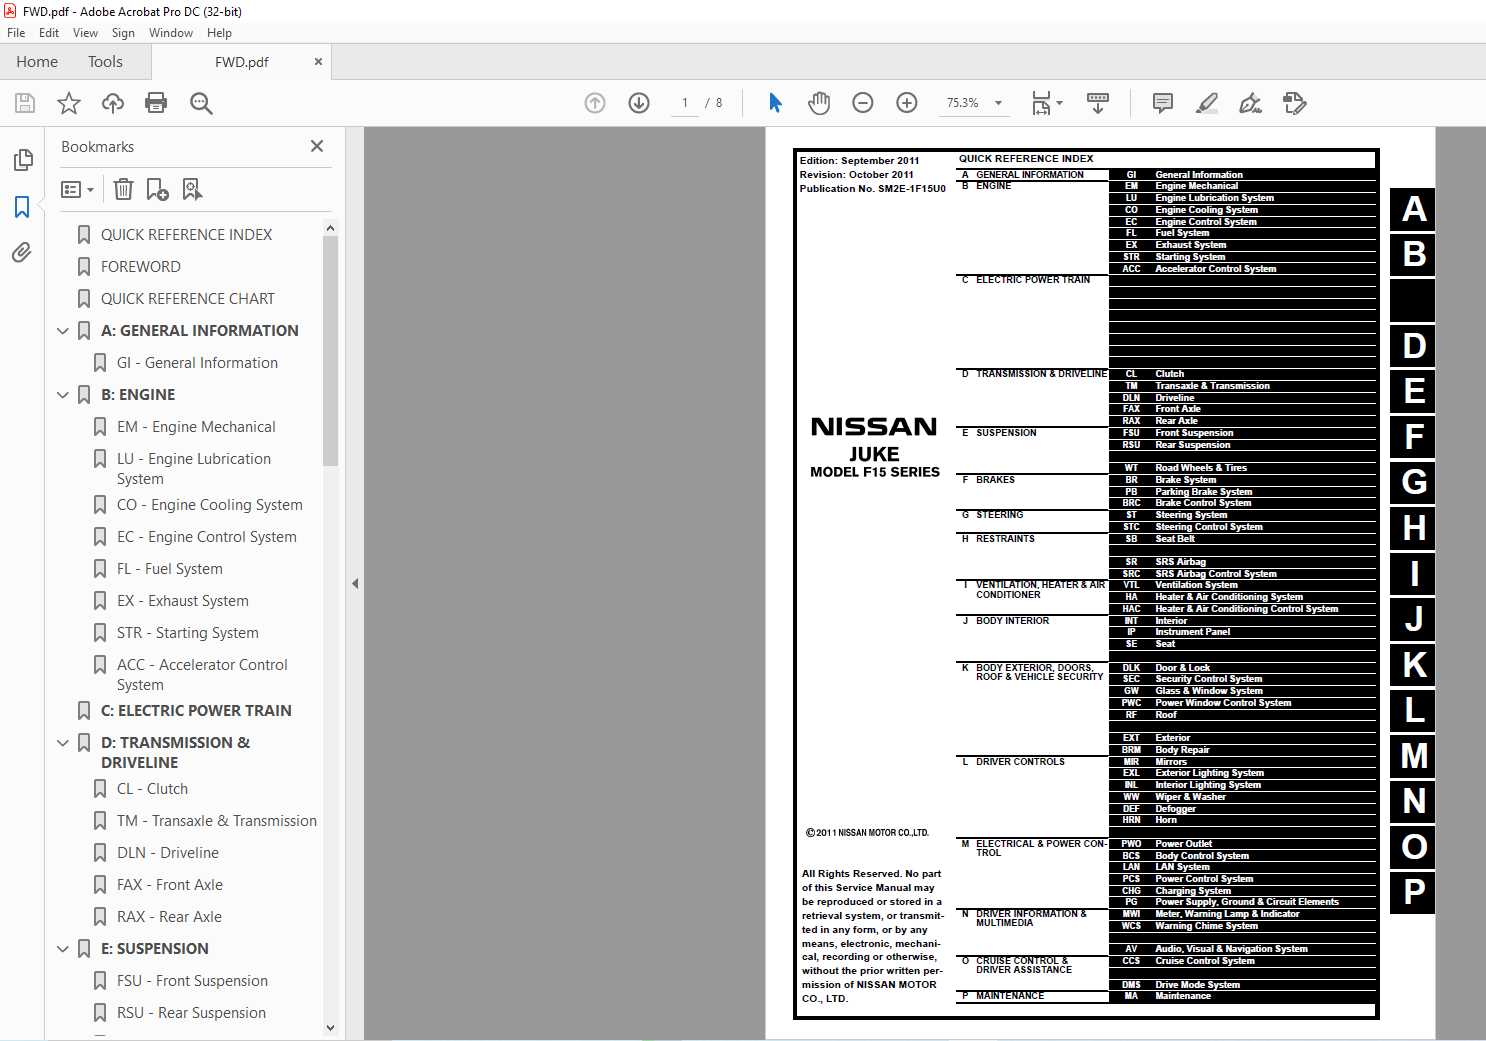Select the Highlight text pen tool
Image resolution: width=1486 pixels, height=1041 pixels.
click(x=1207, y=103)
